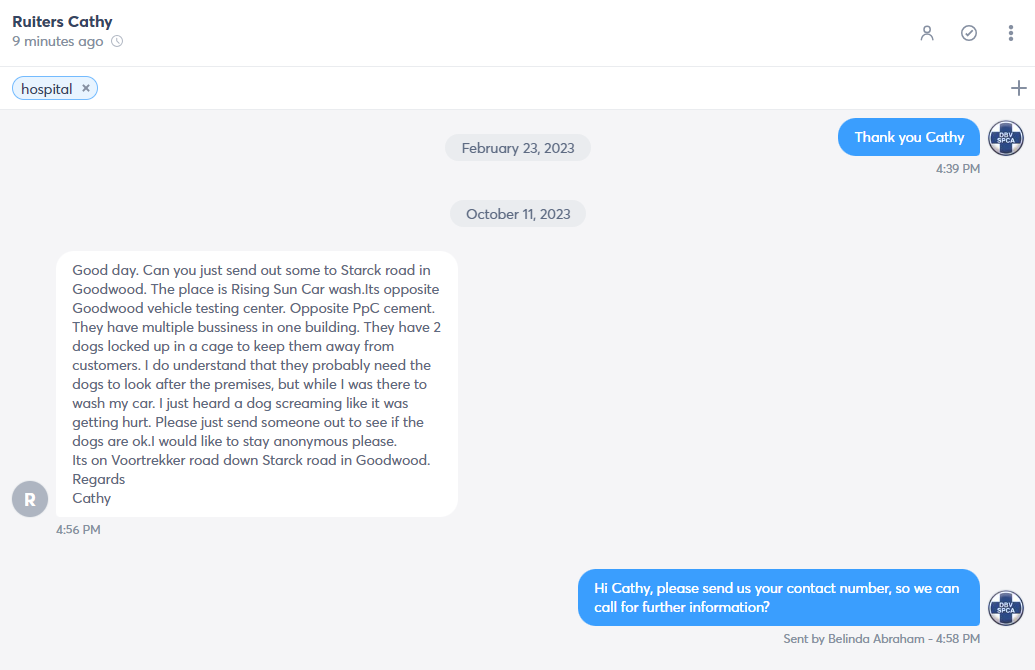
Task: Remove the hospital tag
Action: click(86, 88)
